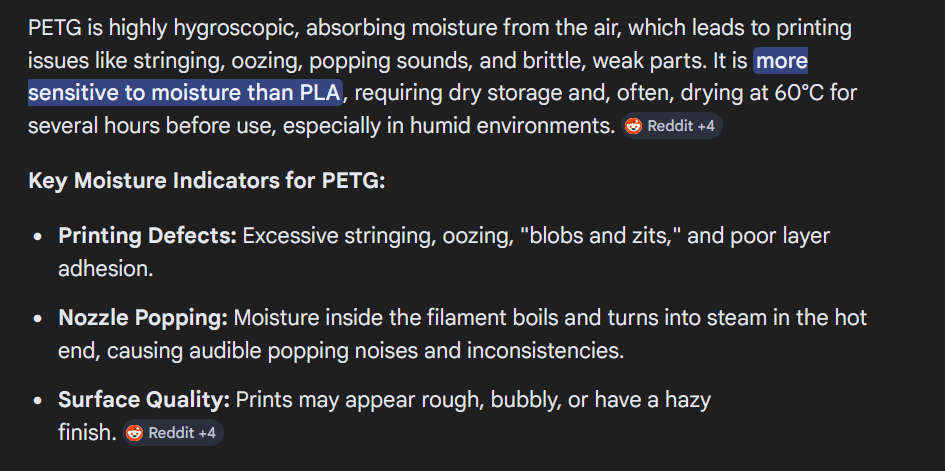Open the Reddit +4 source chip in first paragraph
The height and width of the screenshot is (471, 945).
(x=670, y=126)
